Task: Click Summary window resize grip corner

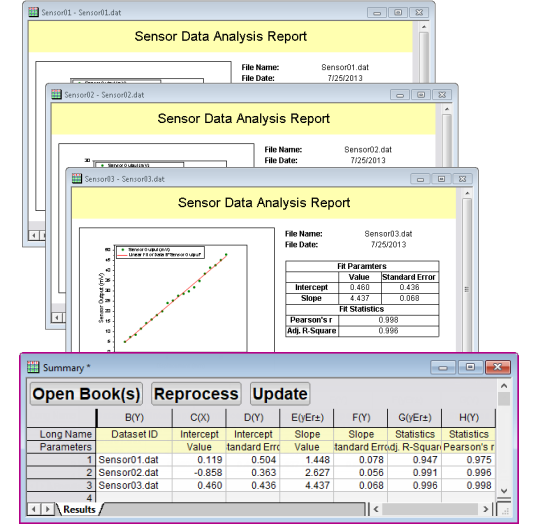Action: coord(504,510)
